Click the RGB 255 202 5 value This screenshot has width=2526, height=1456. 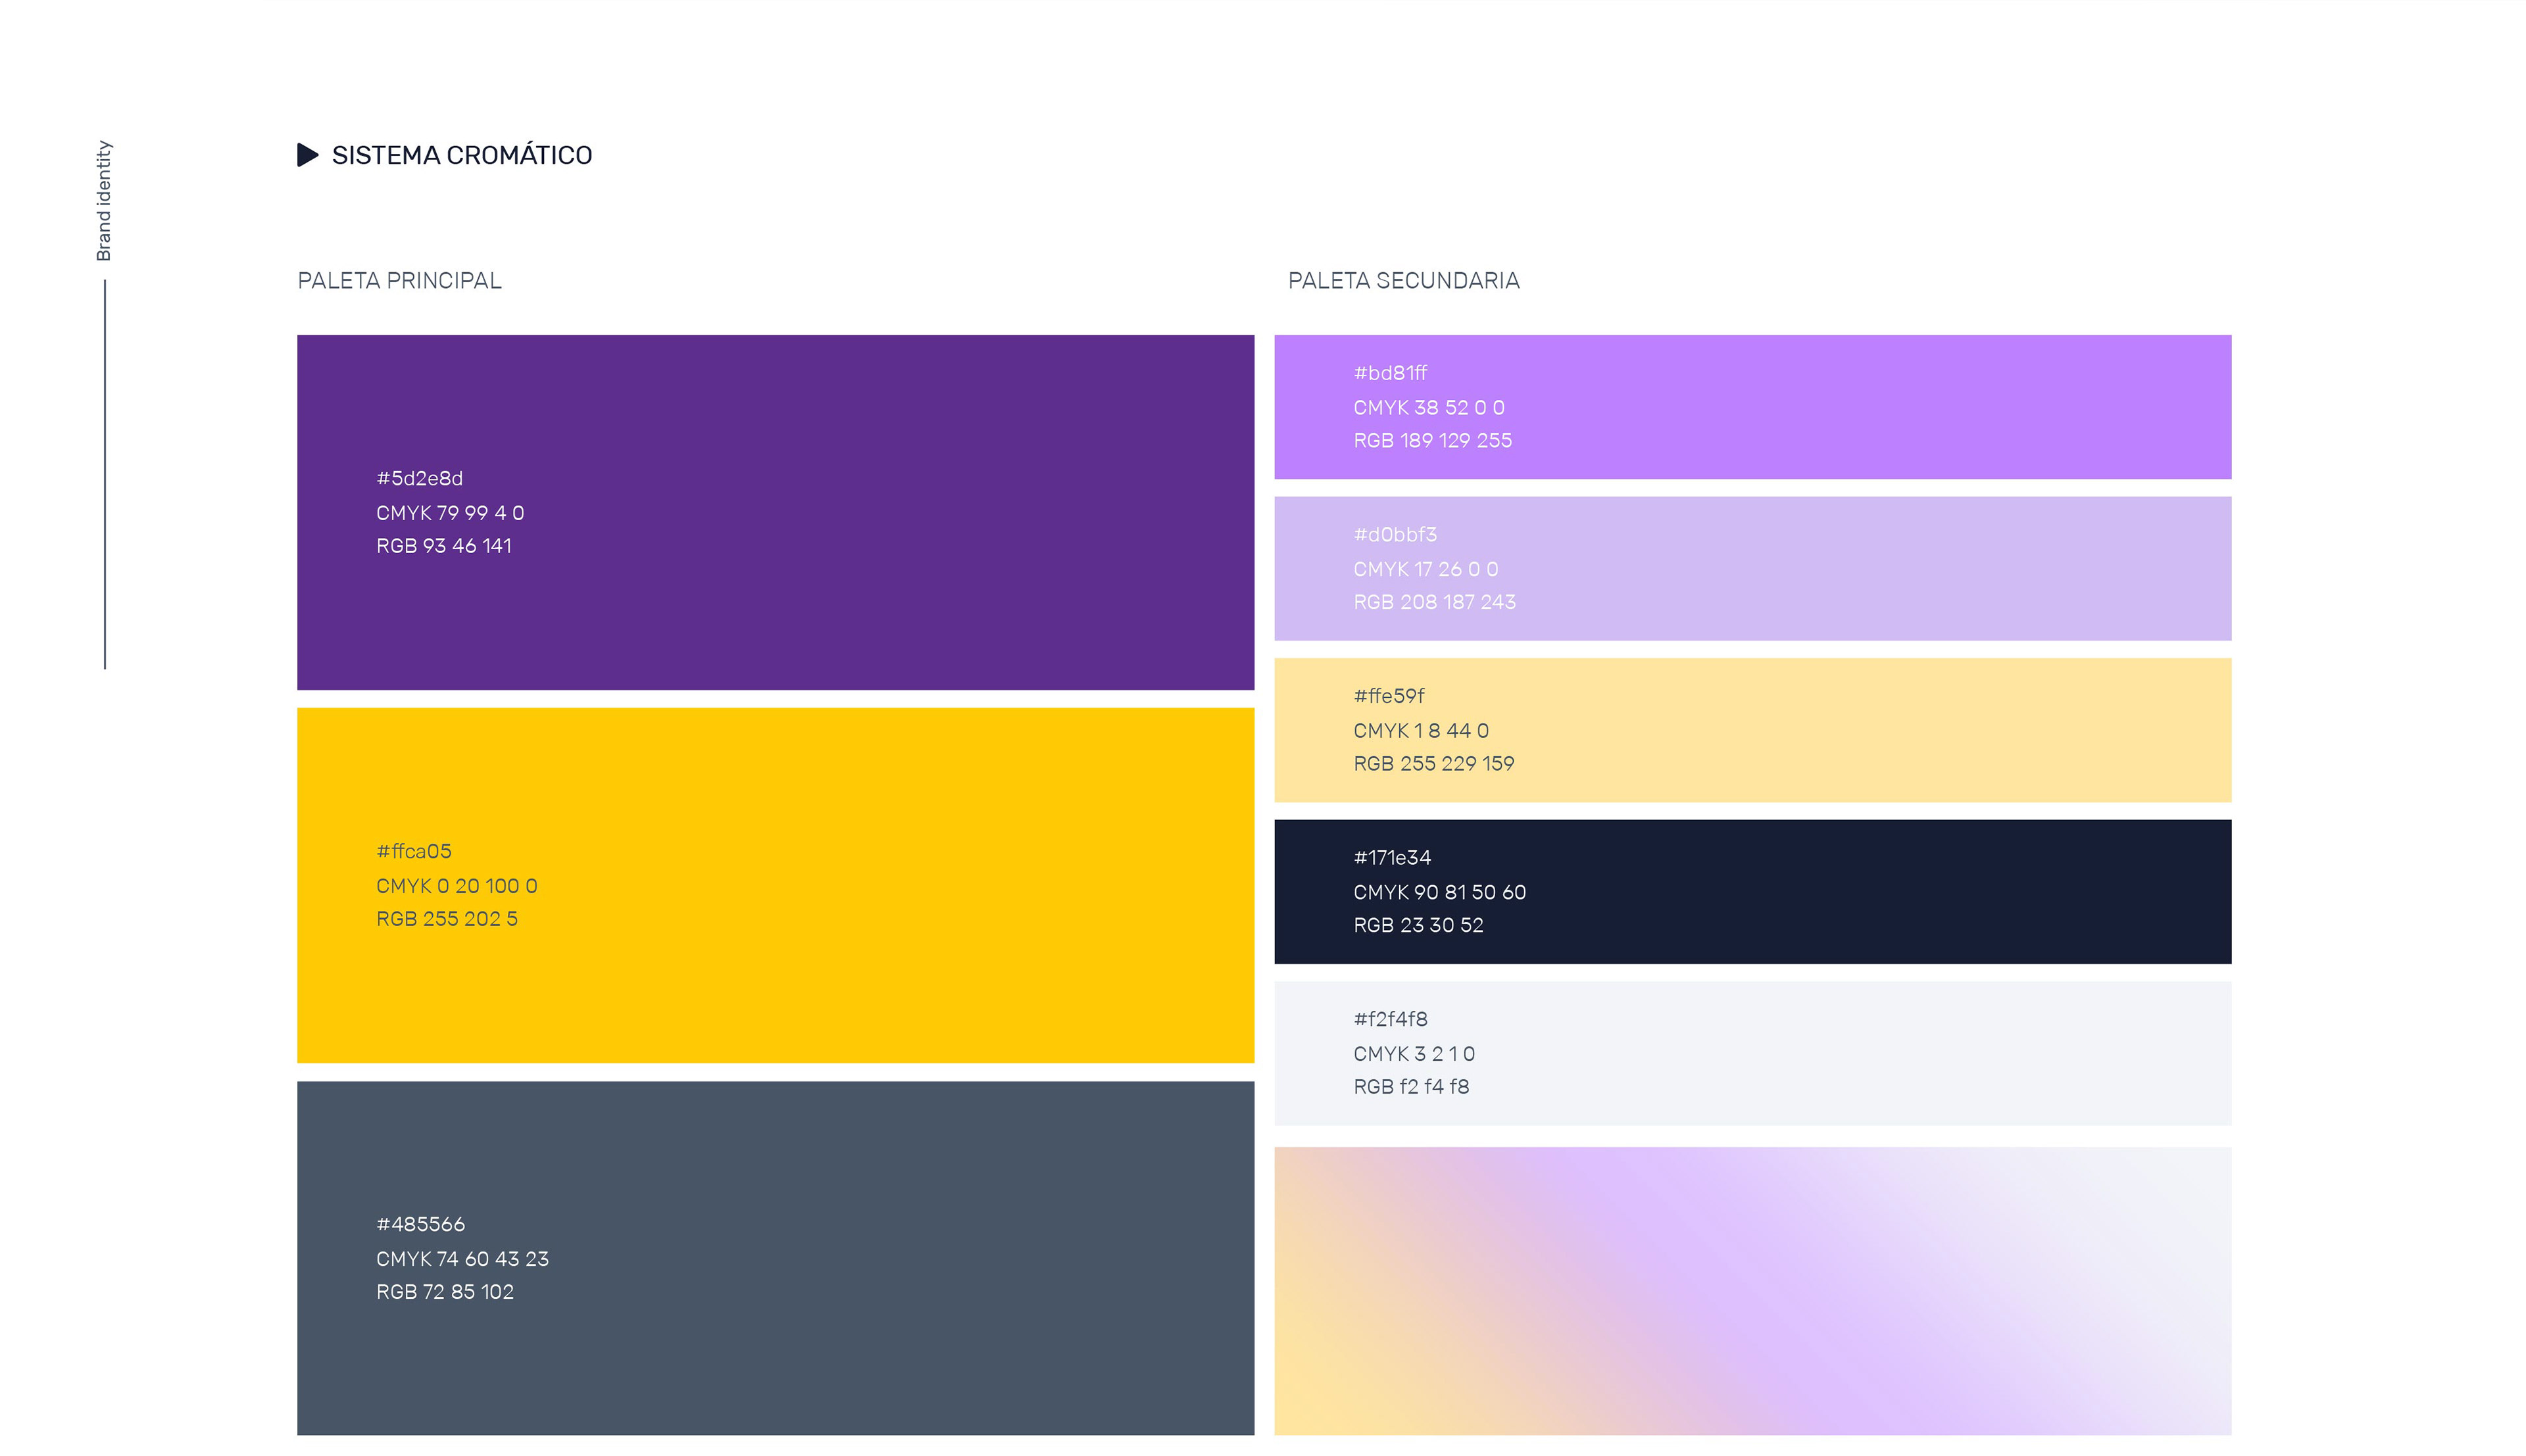(447, 919)
